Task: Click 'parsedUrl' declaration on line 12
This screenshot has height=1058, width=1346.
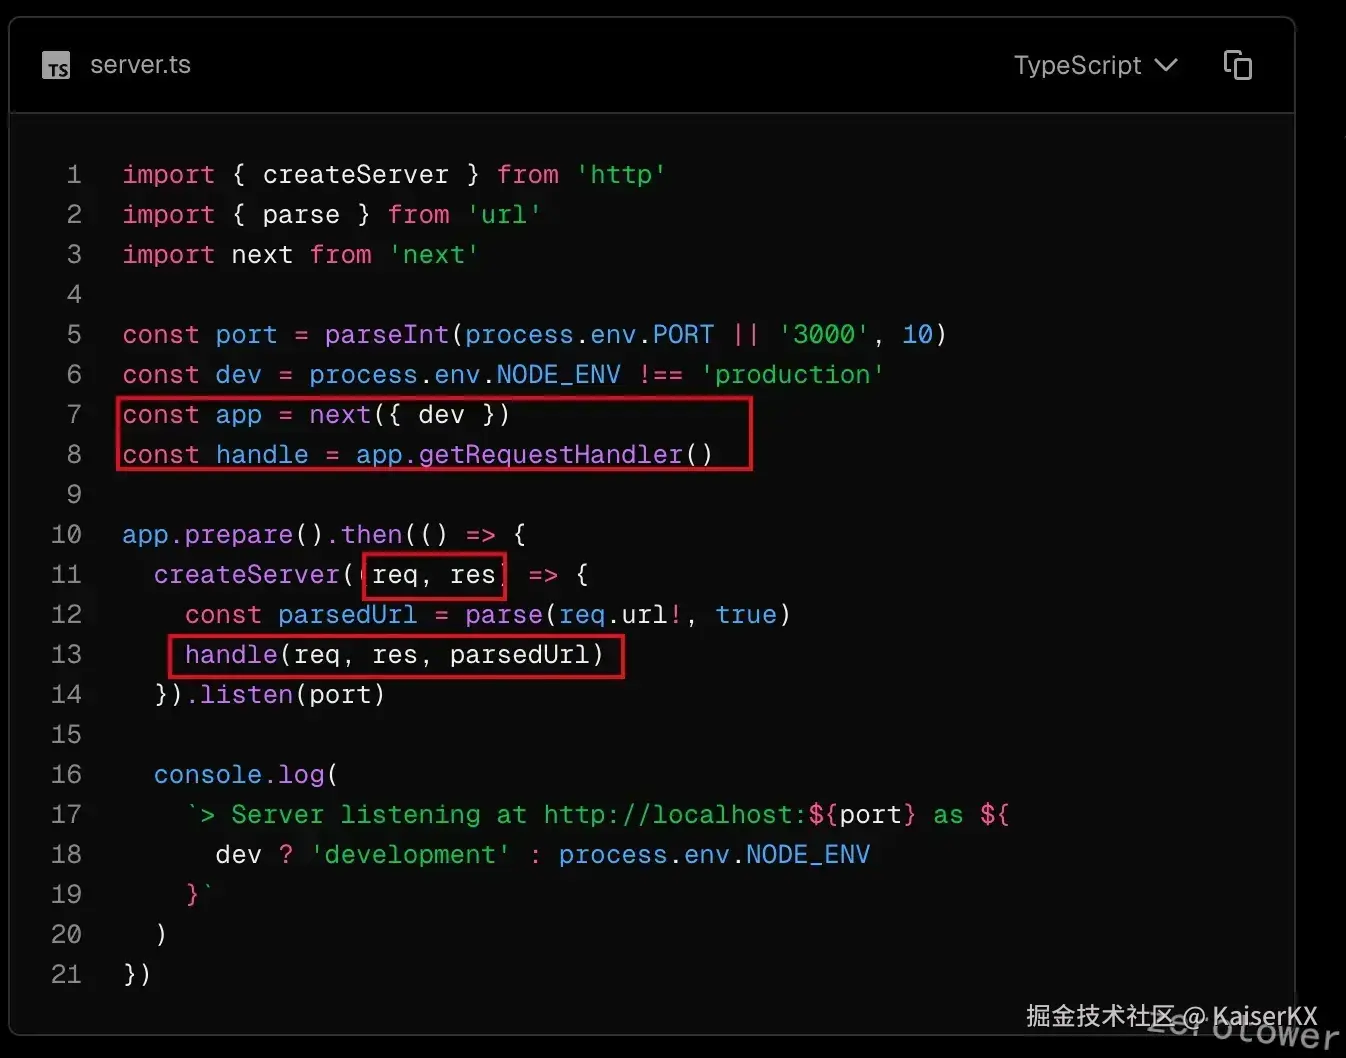Action: point(348,615)
